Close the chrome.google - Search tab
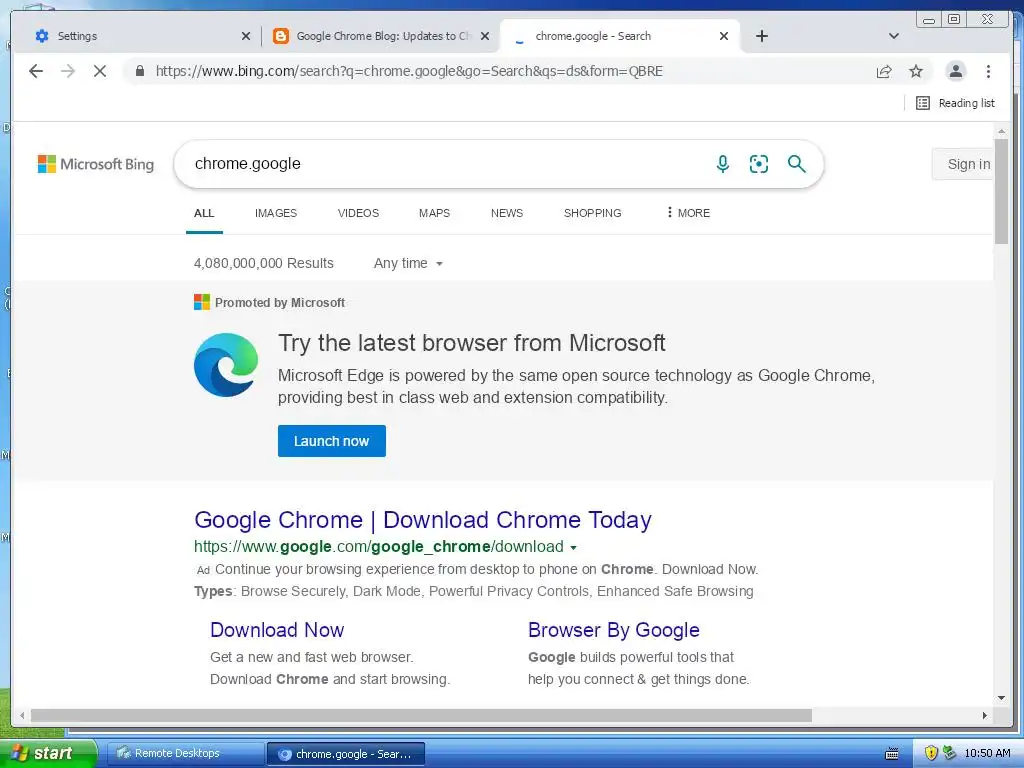This screenshot has width=1024, height=768. click(724, 36)
